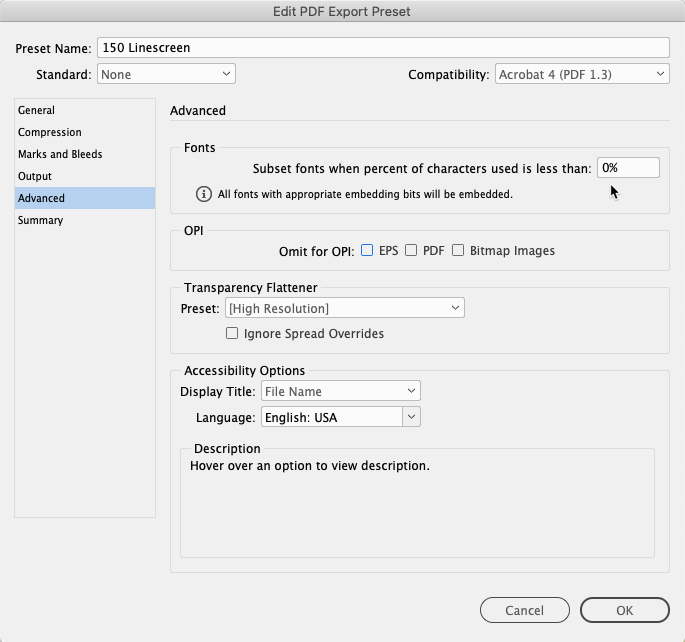The width and height of the screenshot is (685, 642).
Task: Open the Summary panel
Action: coord(85,220)
